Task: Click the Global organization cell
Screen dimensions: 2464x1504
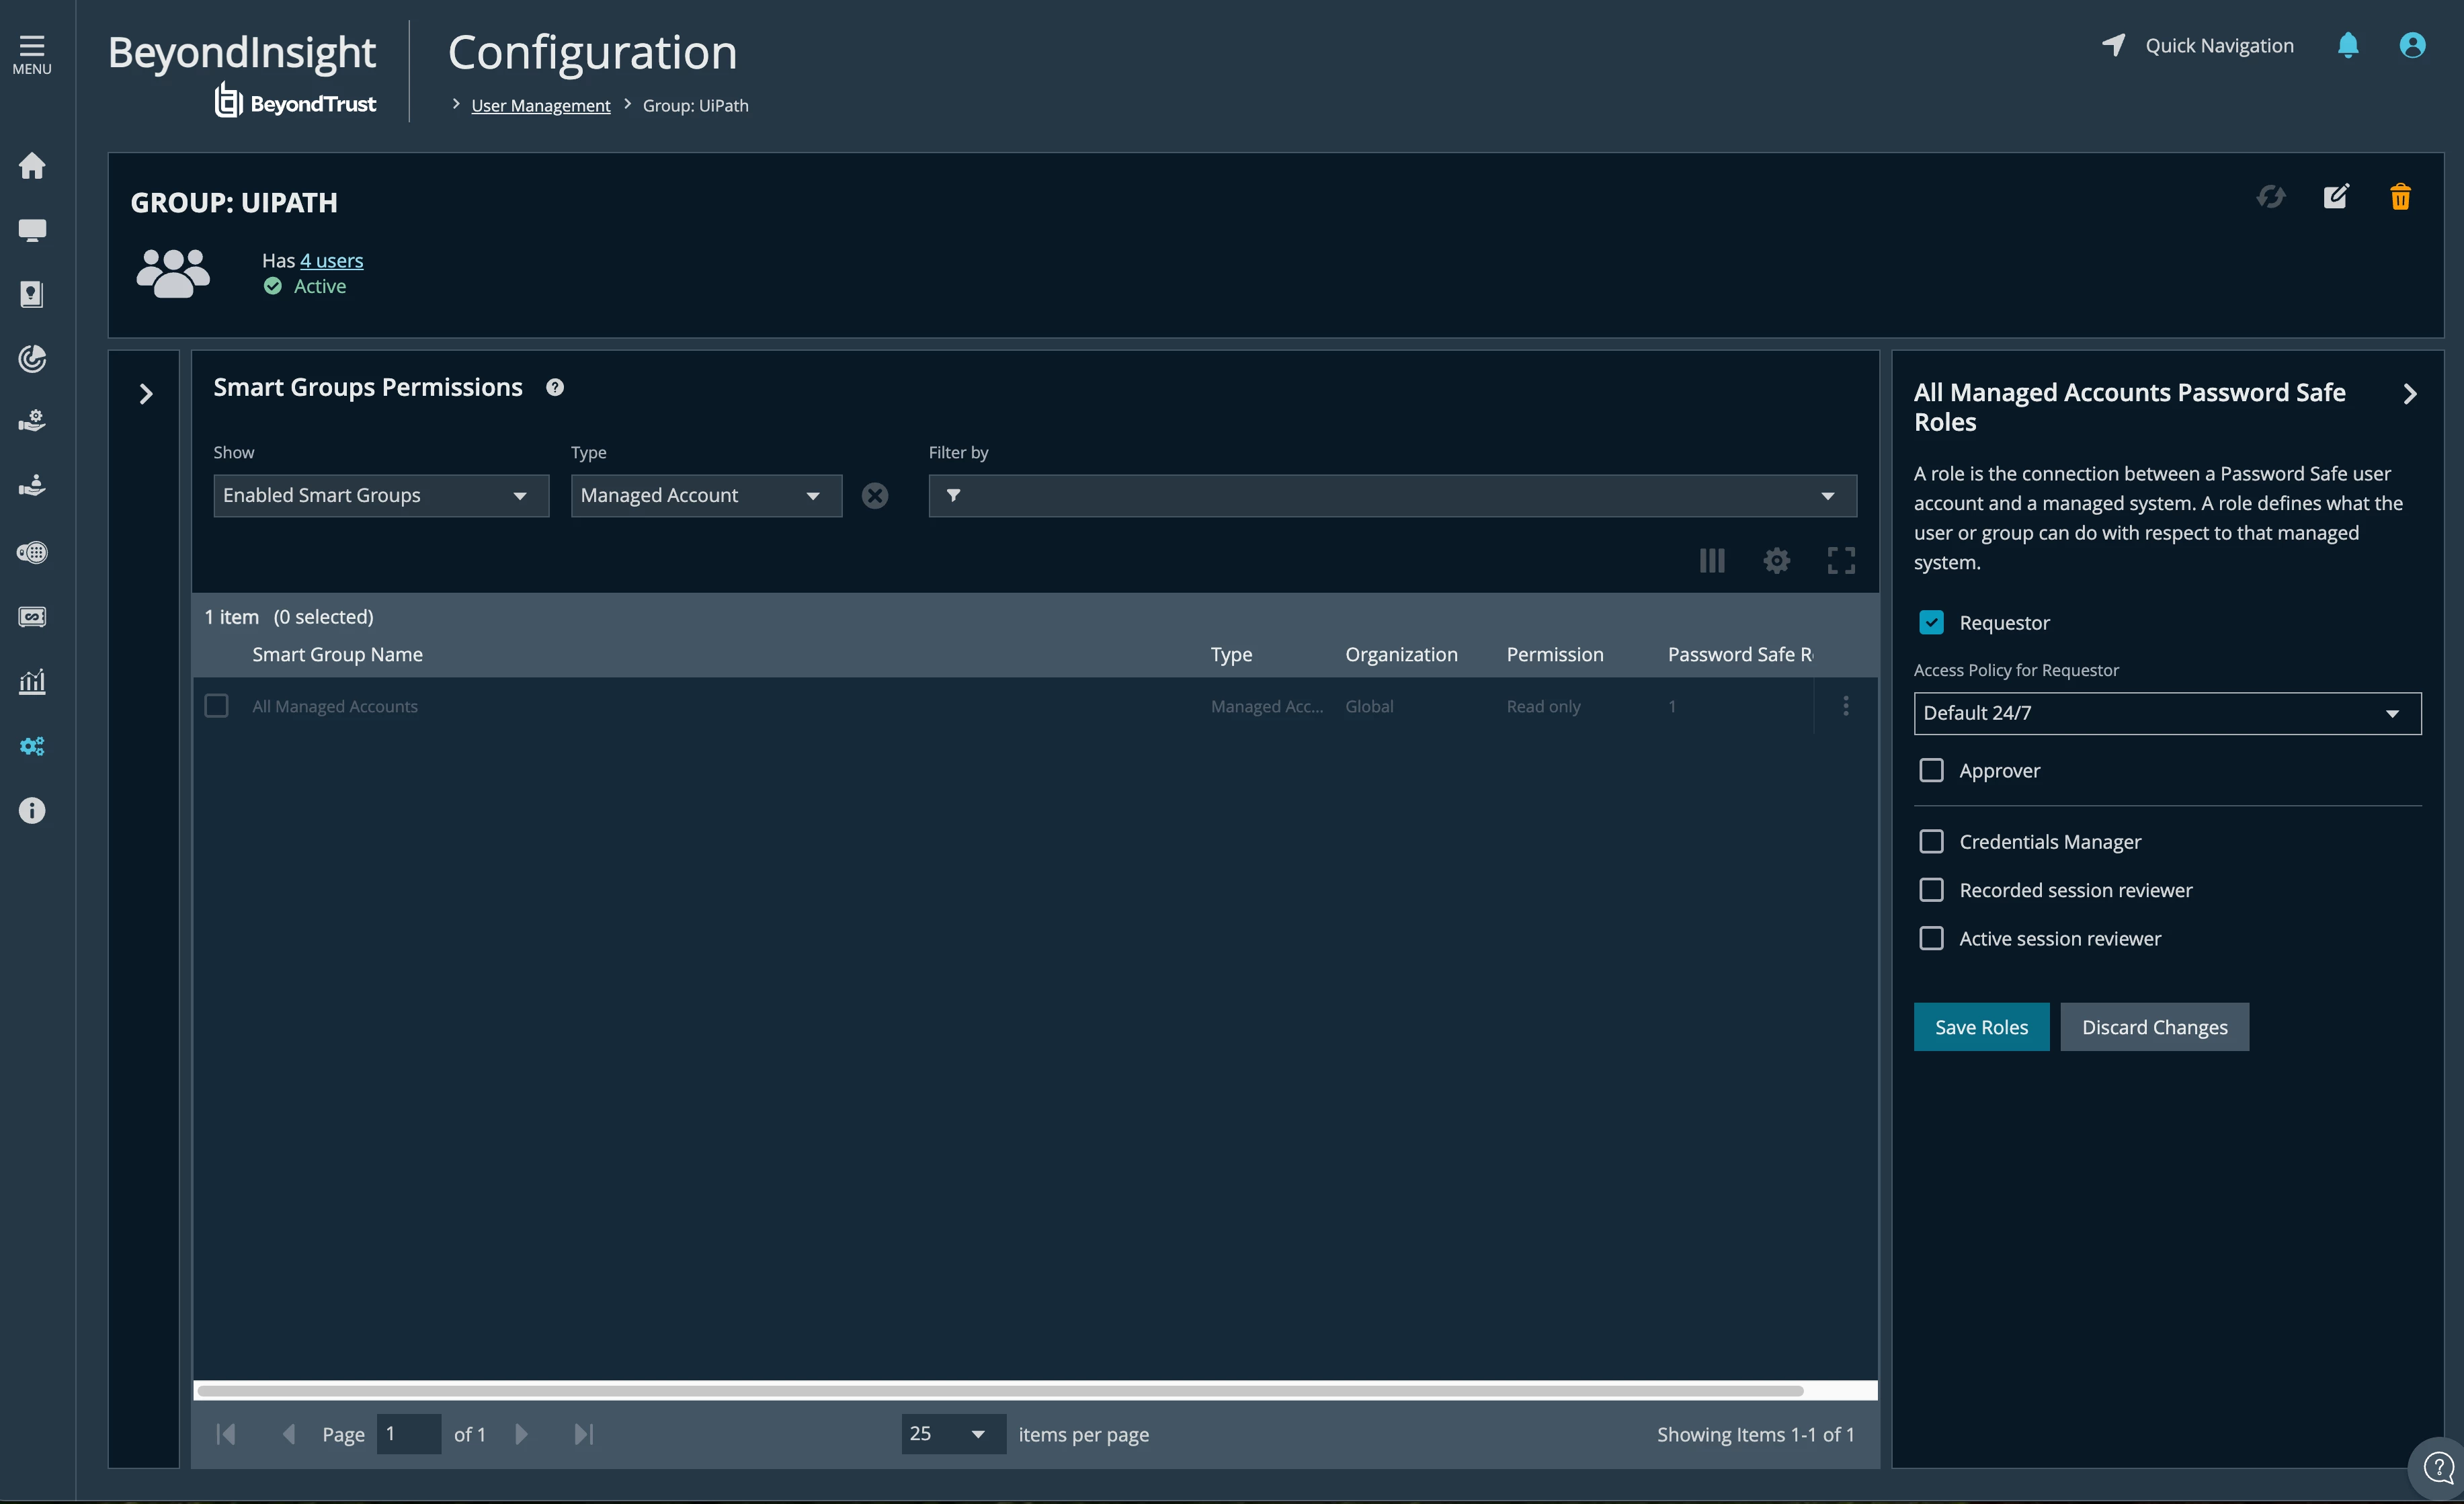Action: (1369, 706)
